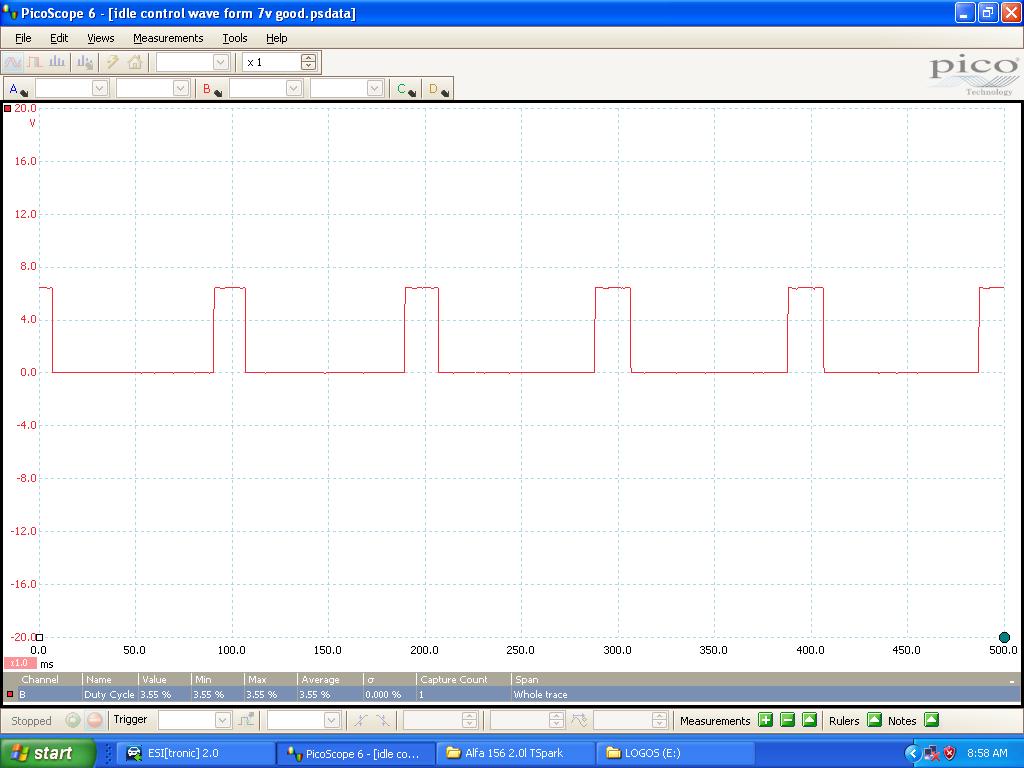Click the red shield security tray icon
The width and height of the screenshot is (1024, 768).
tap(950, 753)
